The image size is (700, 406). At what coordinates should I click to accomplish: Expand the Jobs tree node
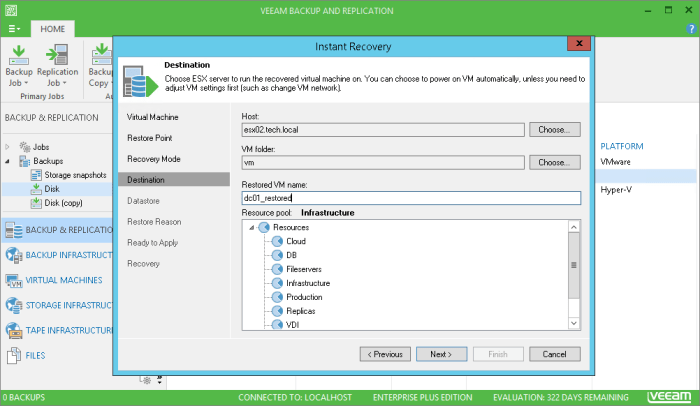click(x=7, y=147)
